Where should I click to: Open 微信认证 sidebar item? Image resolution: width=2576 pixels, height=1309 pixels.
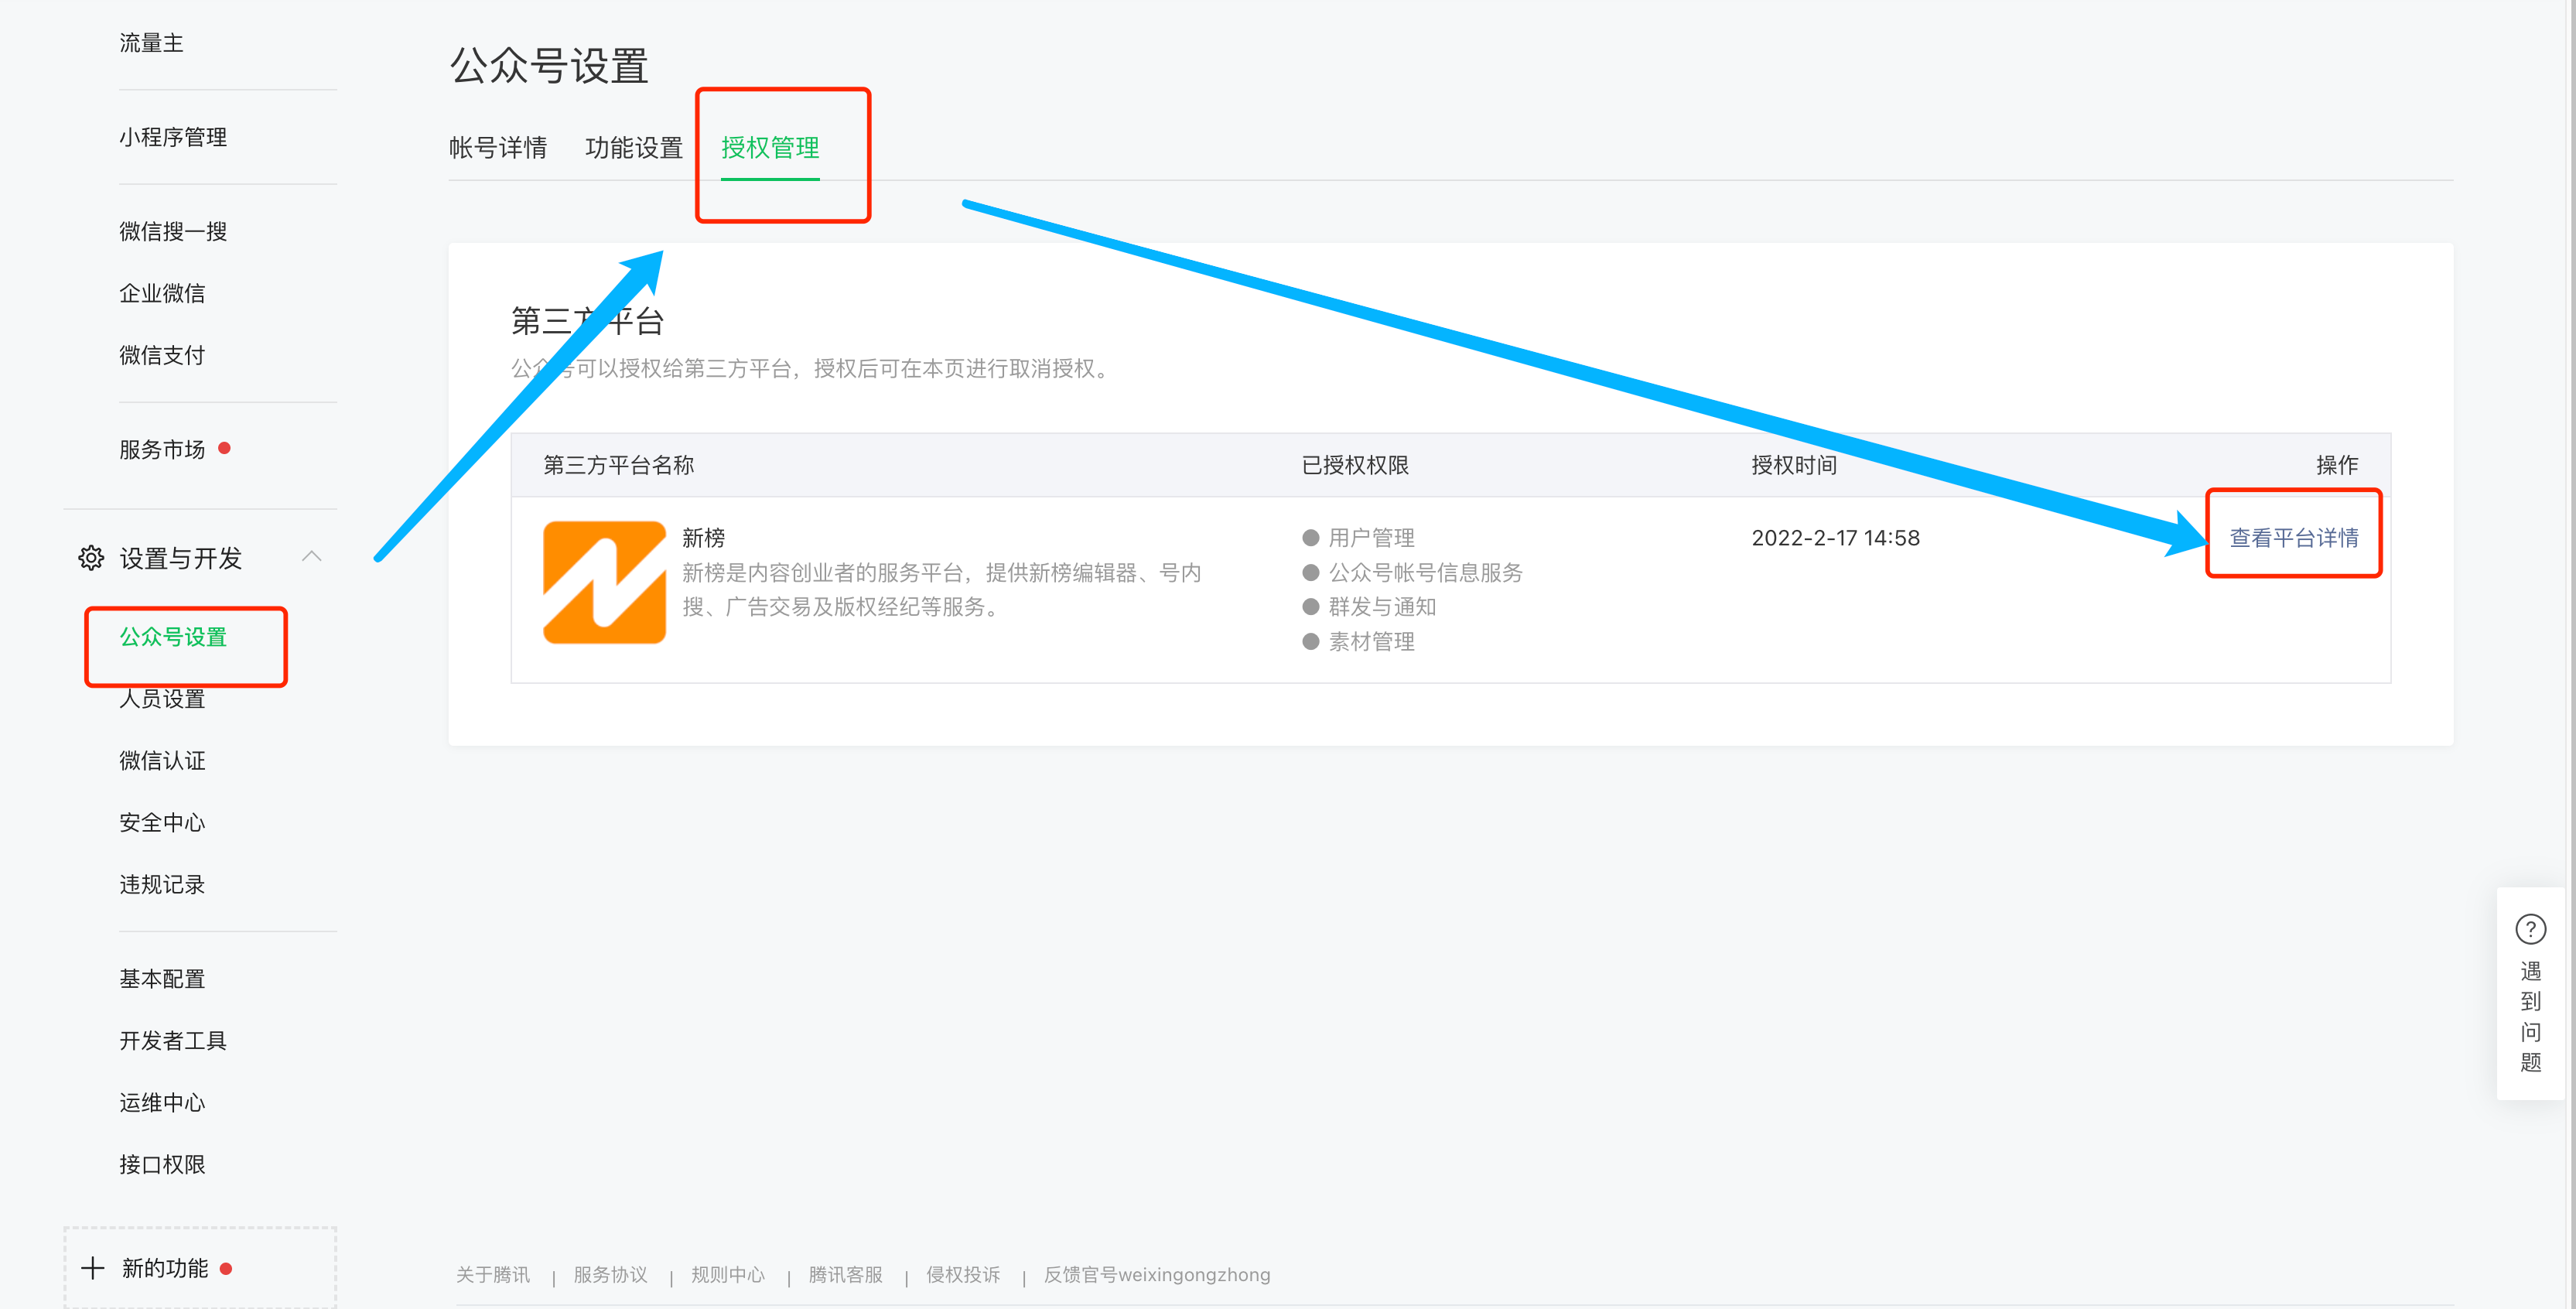162,761
